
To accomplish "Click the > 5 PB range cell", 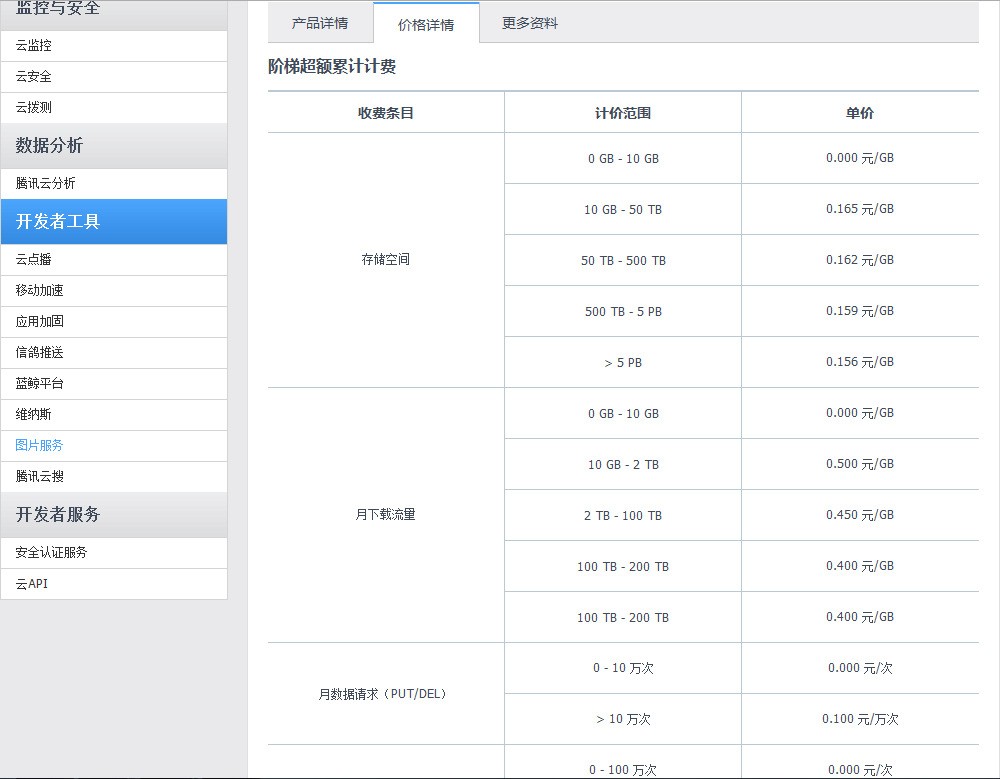I will [x=623, y=363].
